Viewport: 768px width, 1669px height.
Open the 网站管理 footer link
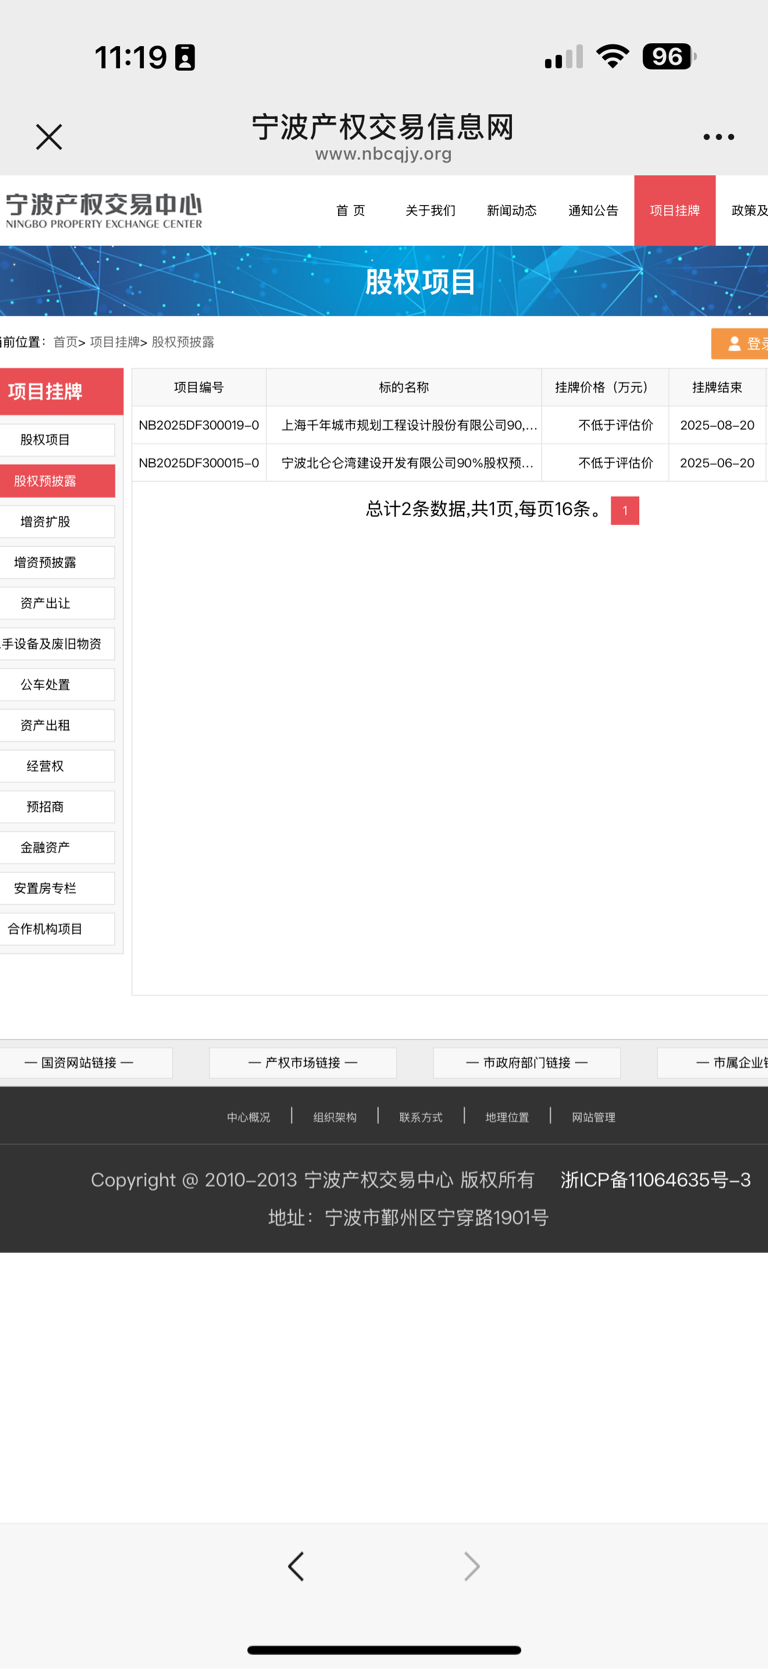[x=594, y=1117]
